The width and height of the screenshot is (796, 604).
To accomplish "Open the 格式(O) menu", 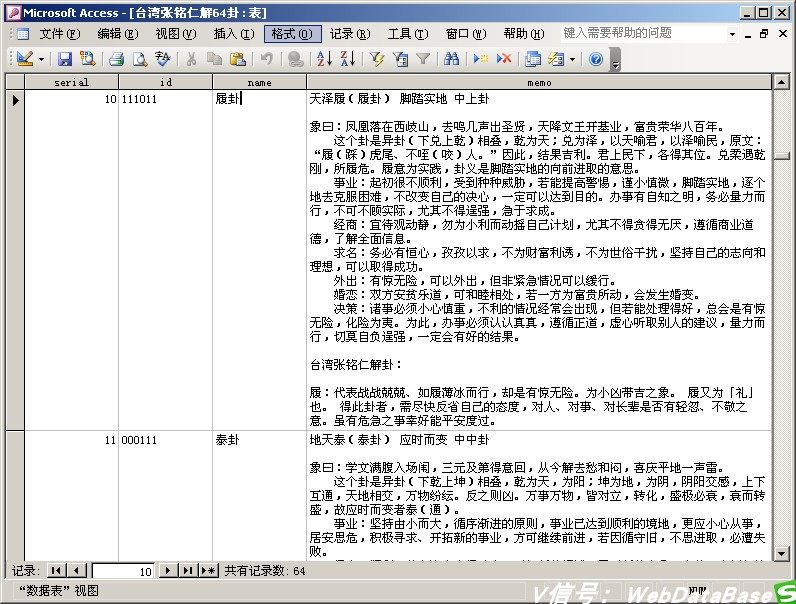I will point(292,34).
